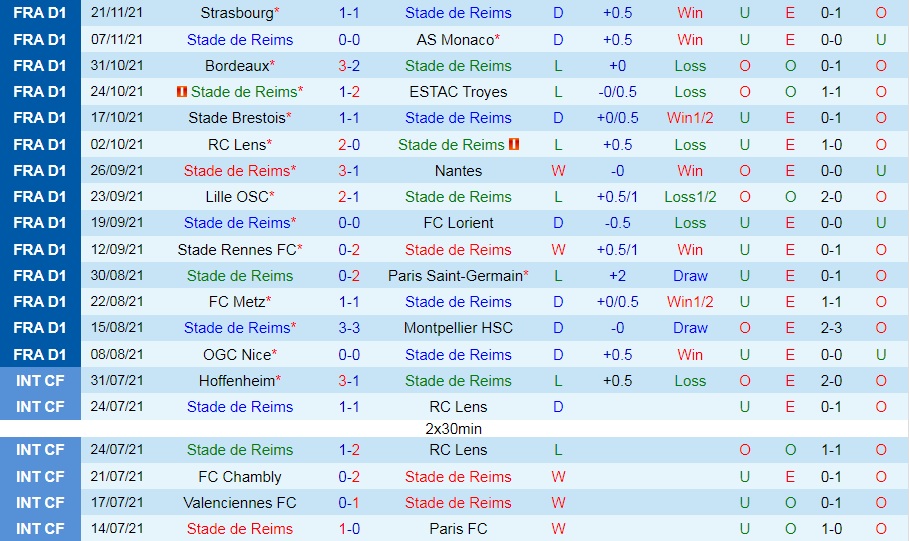Click the Paris Saint-Germain team link
The image size is (909, 541).
coord(455,276)
